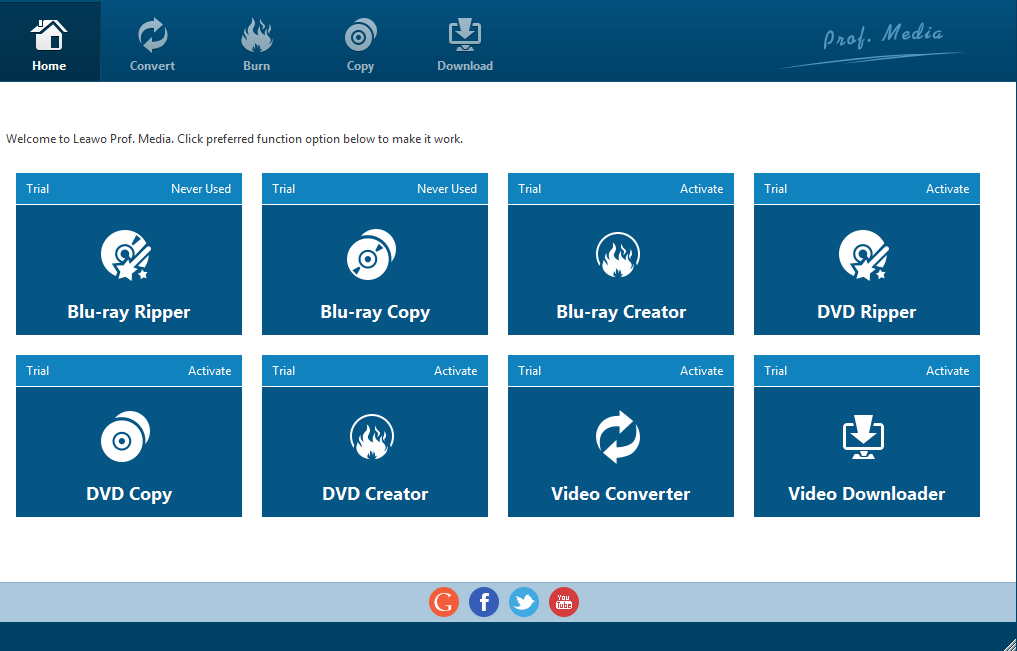Click the Video Converter title text
The height and width of the screenshot is (651, 1017).
point(621,494)
